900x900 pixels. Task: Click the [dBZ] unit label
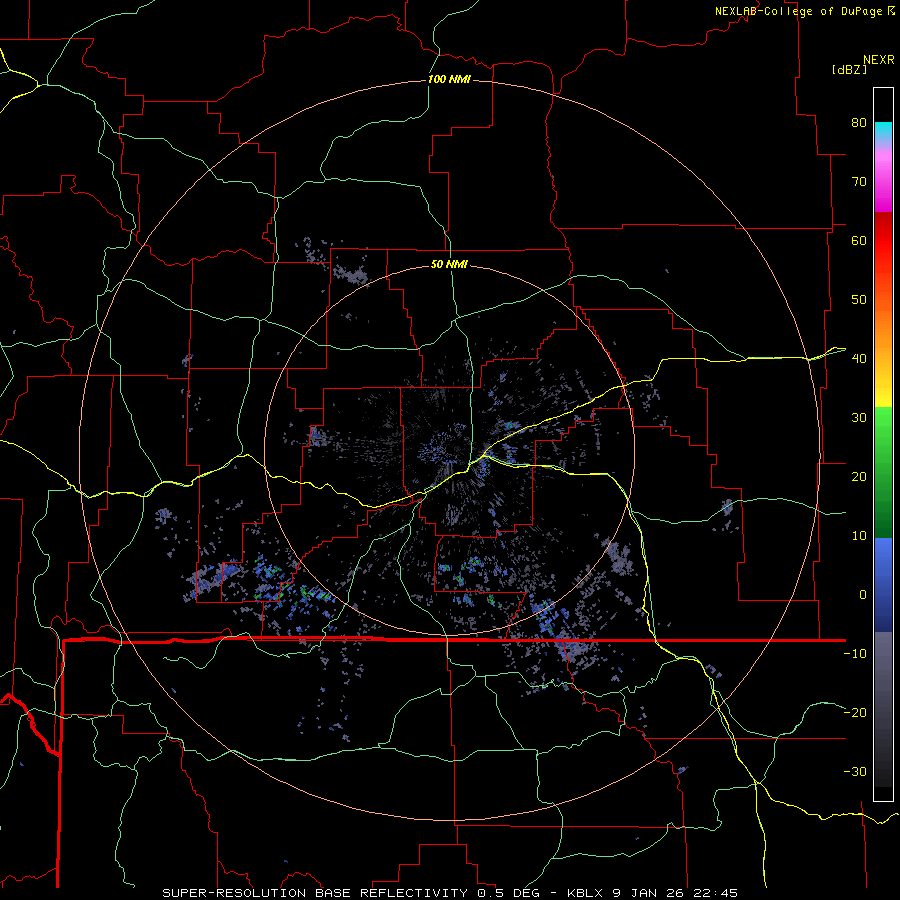pyautogui.click(x=849, y=70)
